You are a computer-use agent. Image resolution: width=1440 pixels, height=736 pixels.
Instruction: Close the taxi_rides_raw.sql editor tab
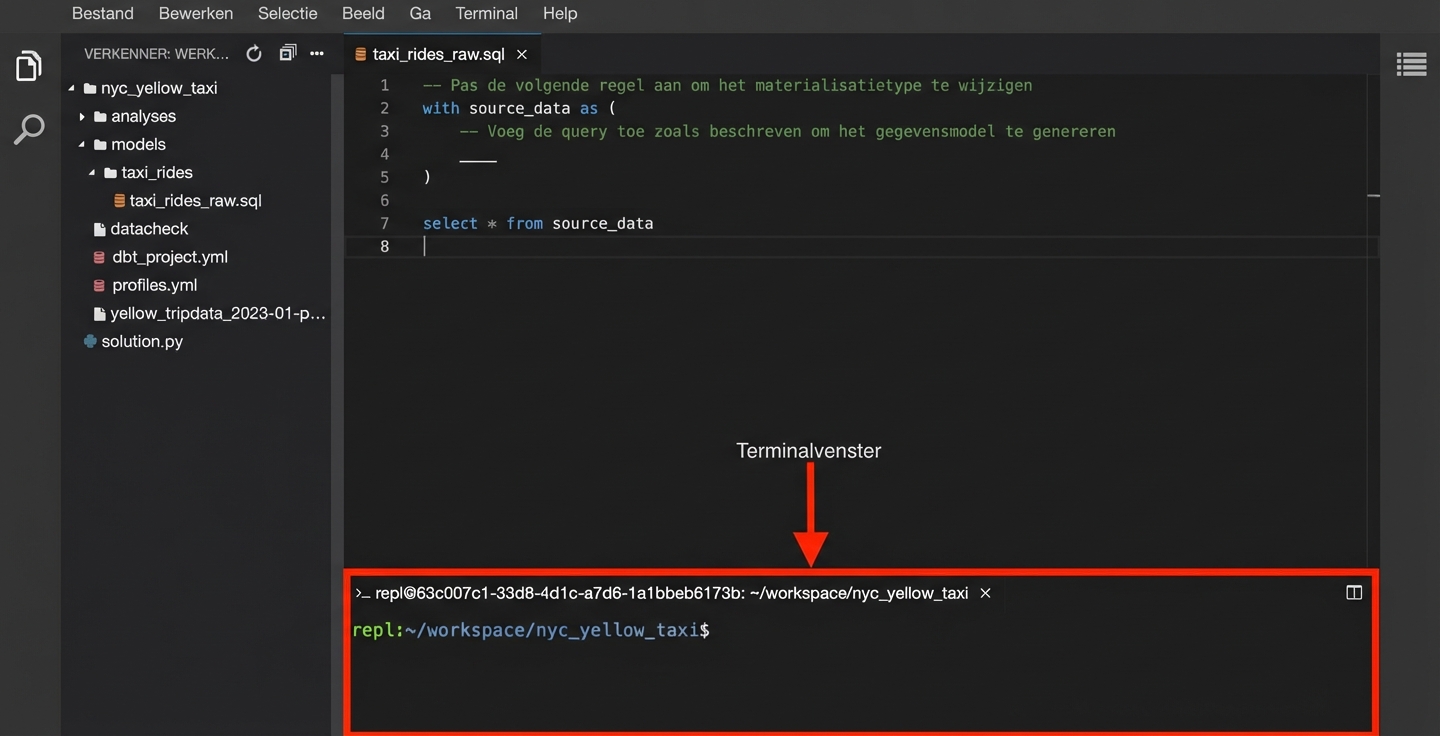(x=521, y=55)
